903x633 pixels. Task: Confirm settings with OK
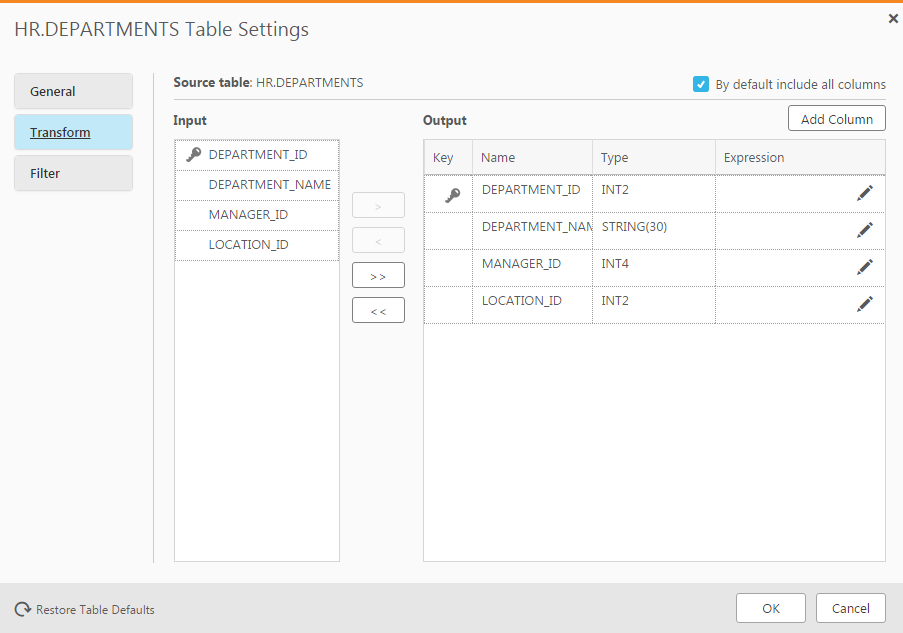point(770,607)
